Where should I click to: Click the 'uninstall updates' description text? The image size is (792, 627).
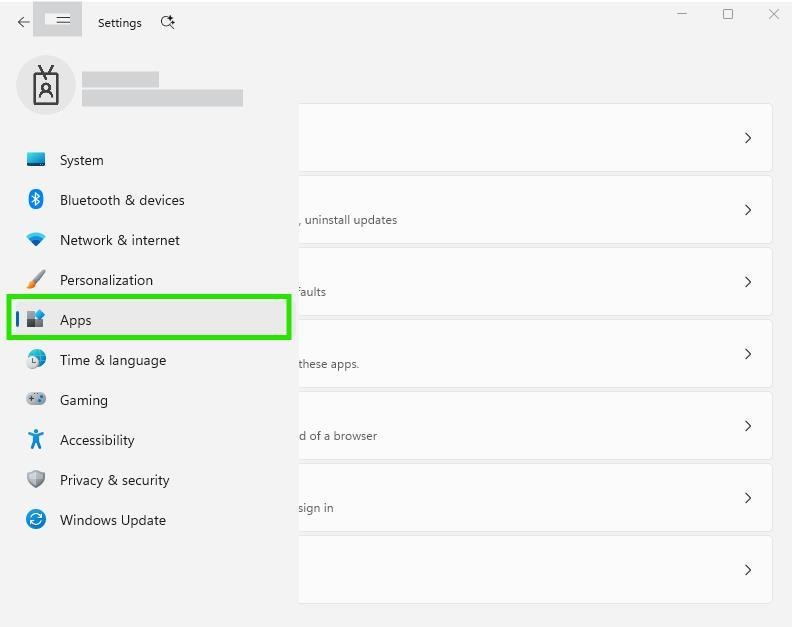pyautogui.click(x=351, y=220)
